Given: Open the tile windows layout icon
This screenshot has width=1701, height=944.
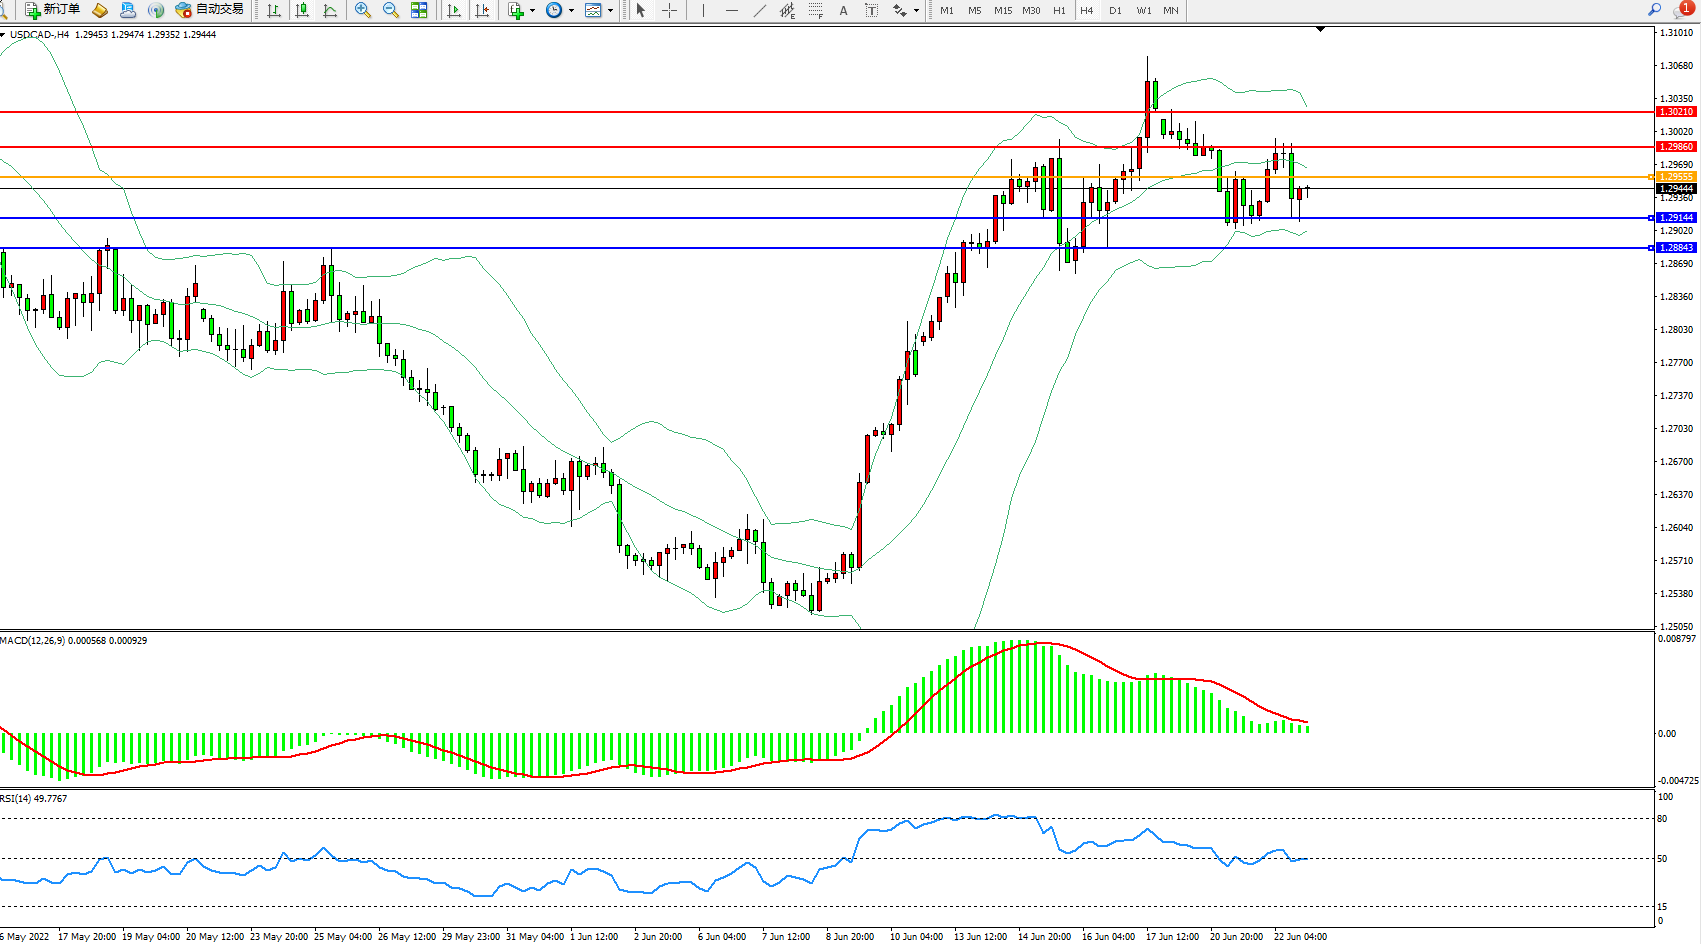Looking at the screenshot, I should (x=419, y=10).
